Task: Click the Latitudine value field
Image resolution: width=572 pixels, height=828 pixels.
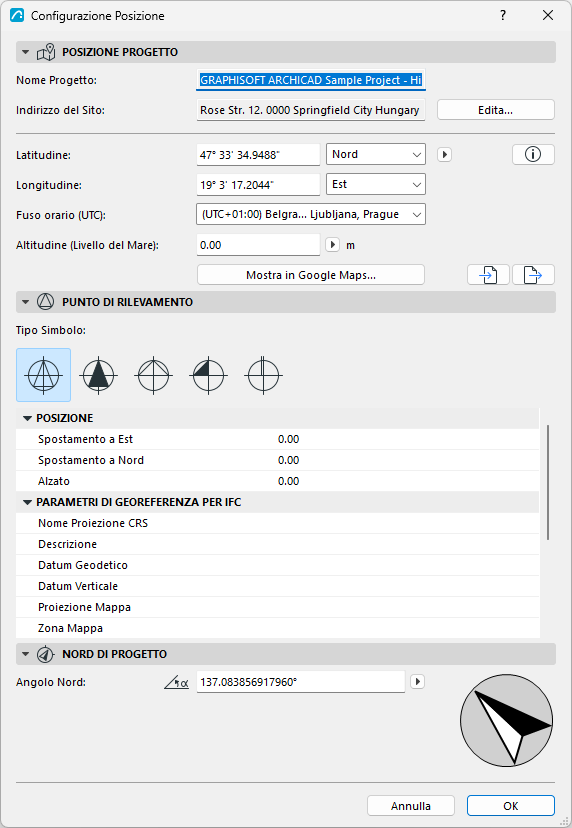Action: coord(258,155)
